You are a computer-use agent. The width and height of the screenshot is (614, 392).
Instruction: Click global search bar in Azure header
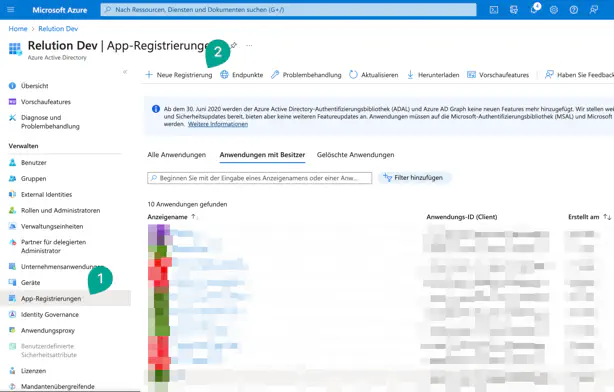(x=289, y=10)
